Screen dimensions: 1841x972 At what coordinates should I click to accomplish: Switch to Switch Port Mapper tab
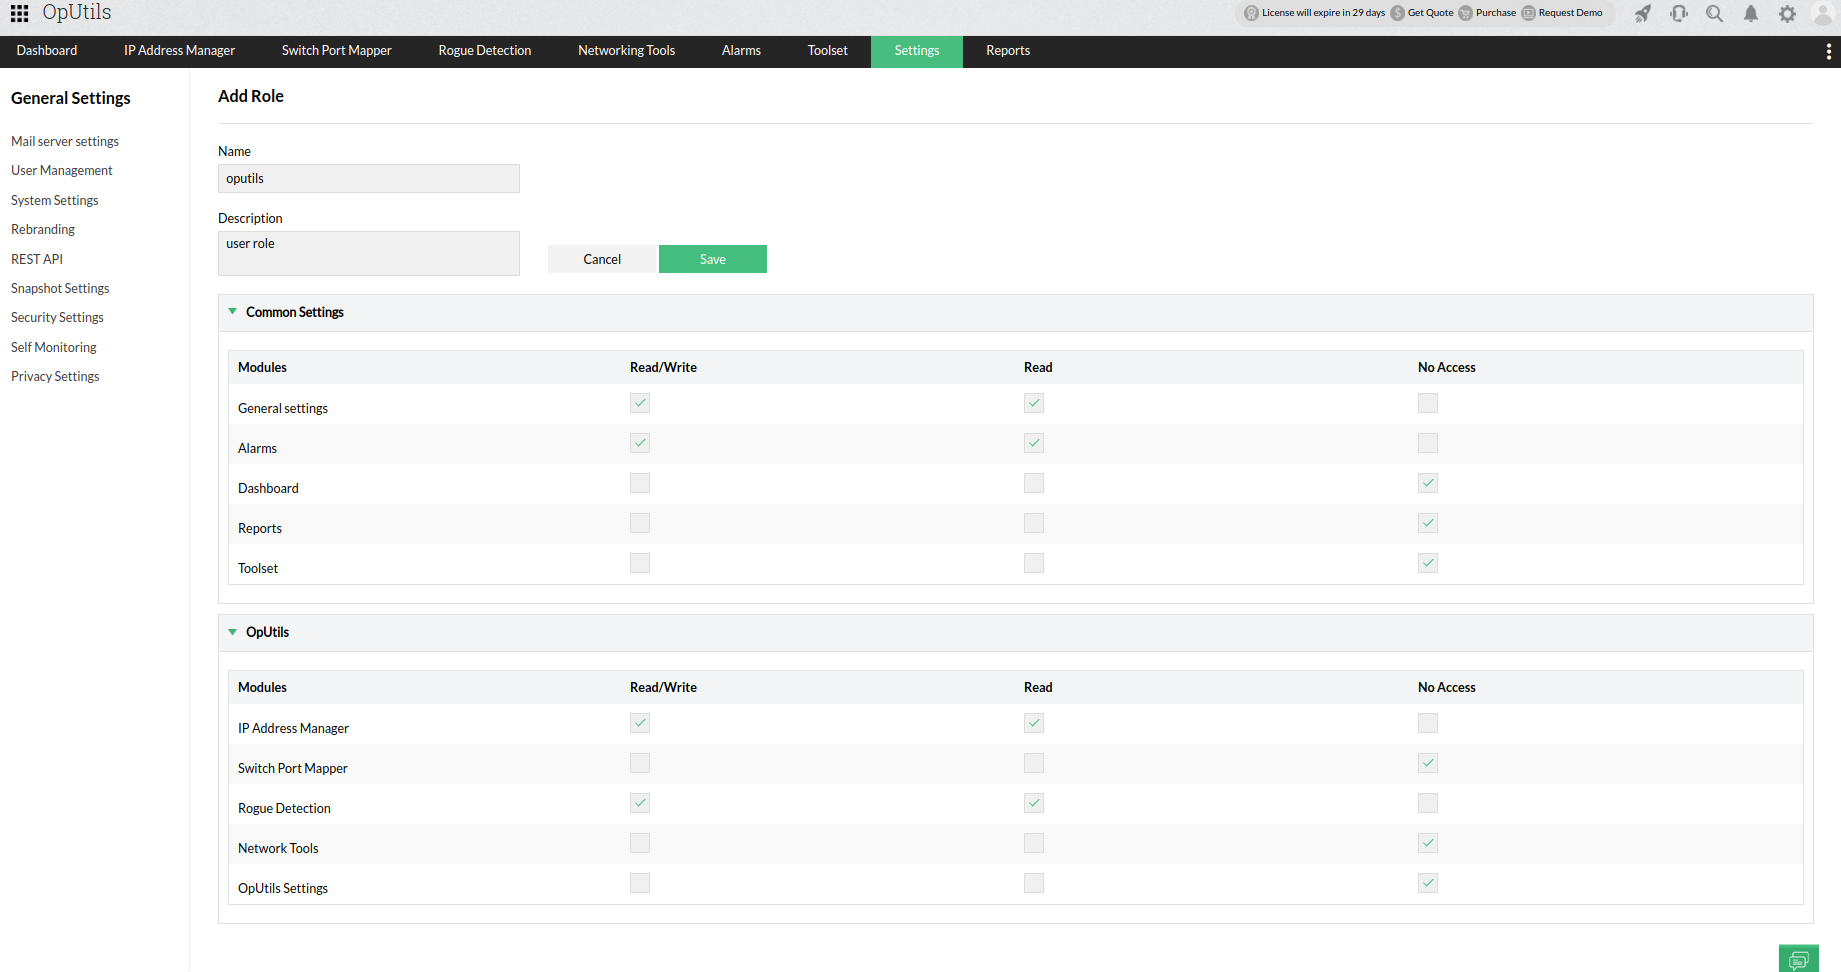click(337, 51)
